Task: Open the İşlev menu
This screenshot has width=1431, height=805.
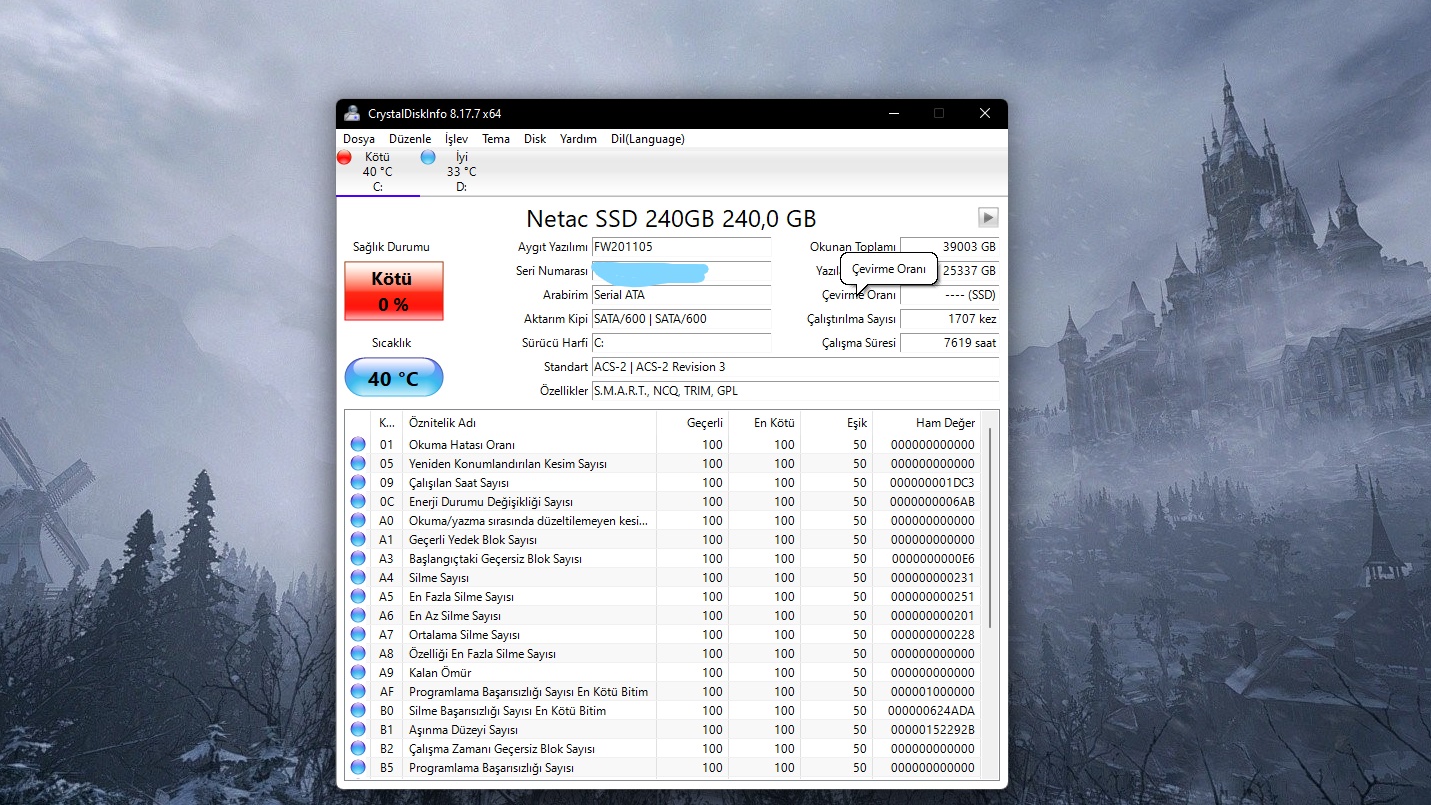Action: (x=456, y=139)
